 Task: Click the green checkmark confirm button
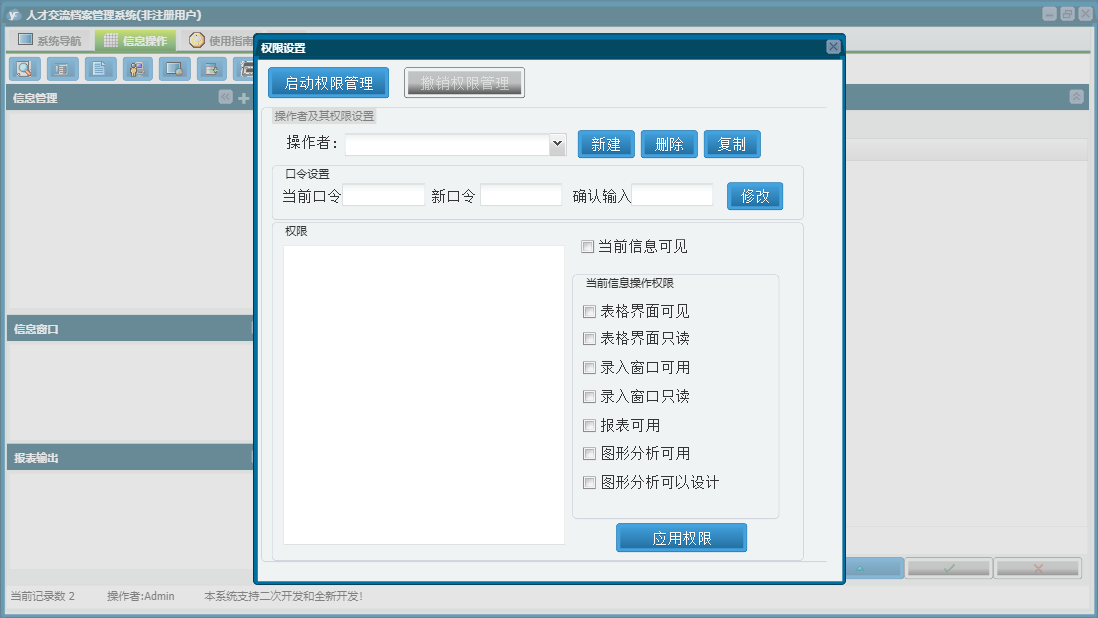948,568
